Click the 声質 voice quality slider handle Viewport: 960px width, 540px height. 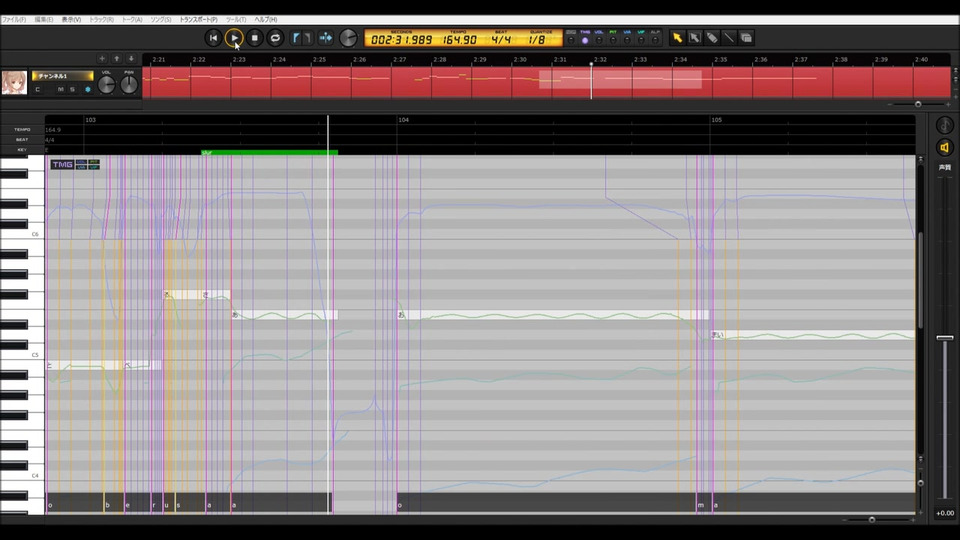click(945, 338)
